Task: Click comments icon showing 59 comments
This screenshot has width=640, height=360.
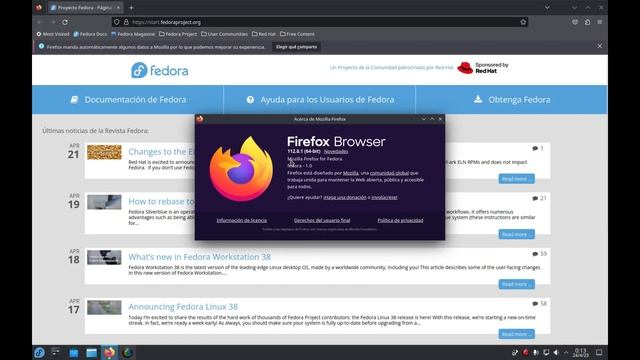Action: tap(535, 254)
